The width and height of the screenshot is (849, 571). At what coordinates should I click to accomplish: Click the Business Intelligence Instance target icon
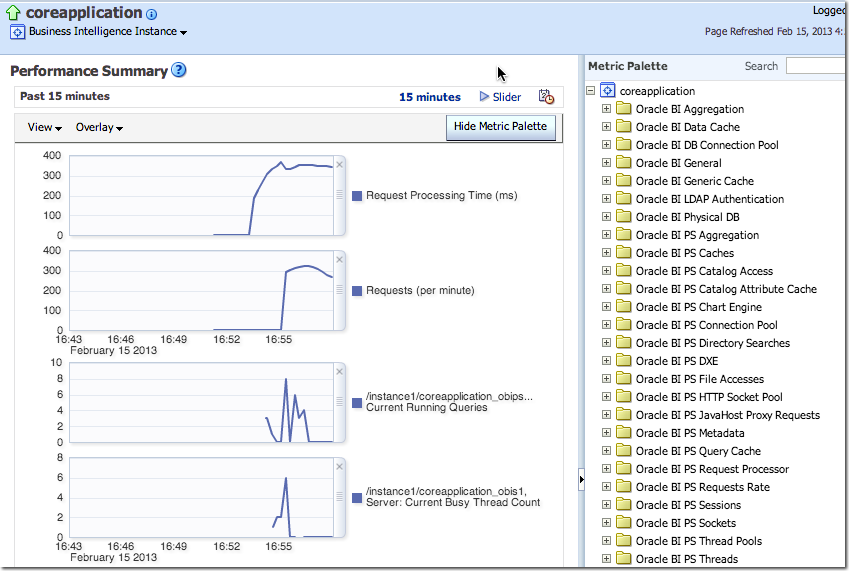pyautogui.click(x=17, y=32)
